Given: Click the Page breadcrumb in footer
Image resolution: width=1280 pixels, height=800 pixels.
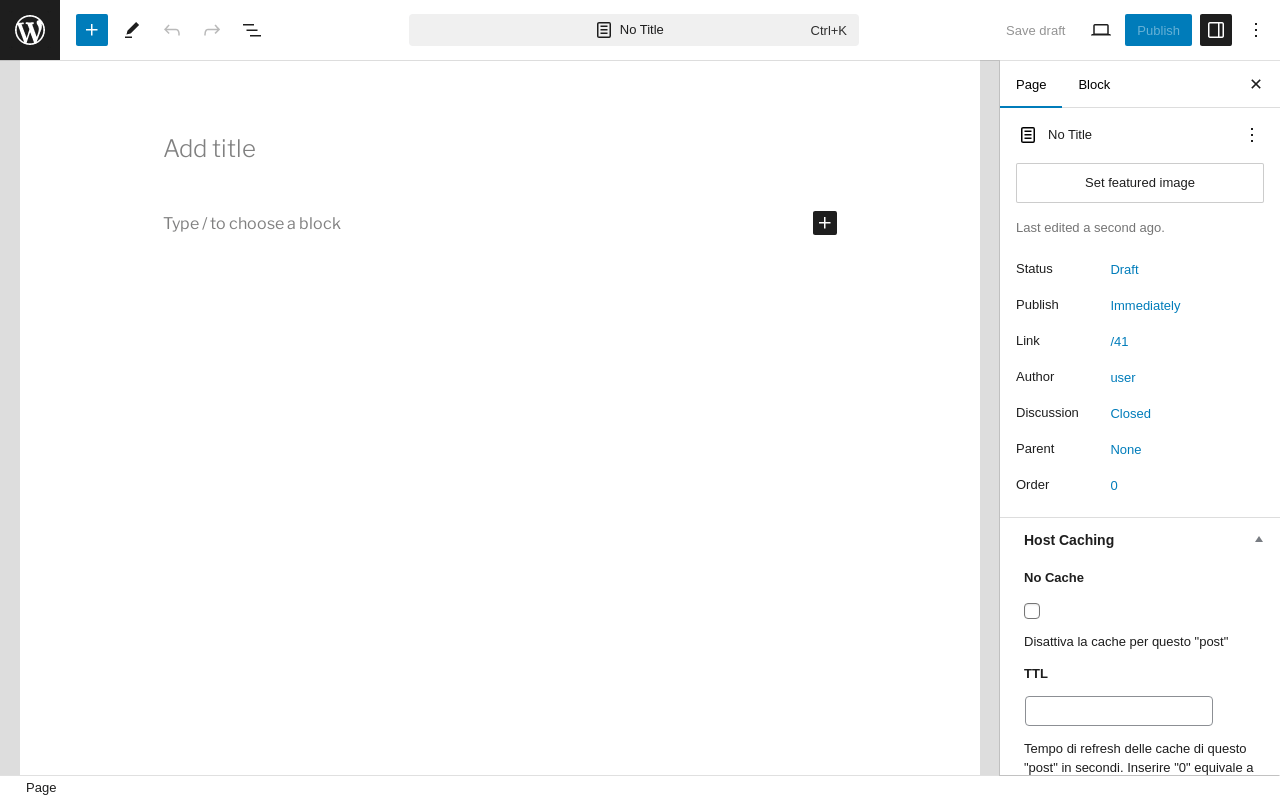Looking at the screenshot, I should pos(41,788).
